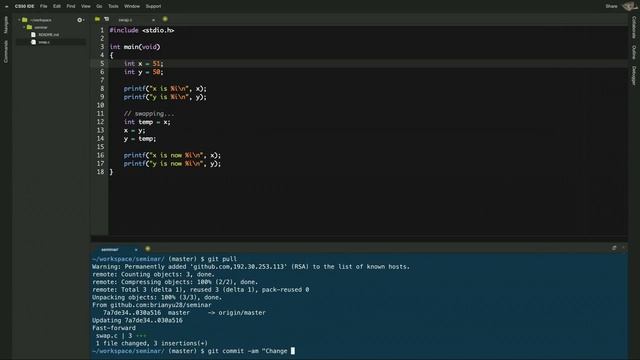
Task: Switch to the swap.c editor tab
Action: click(x=125, y=20)
